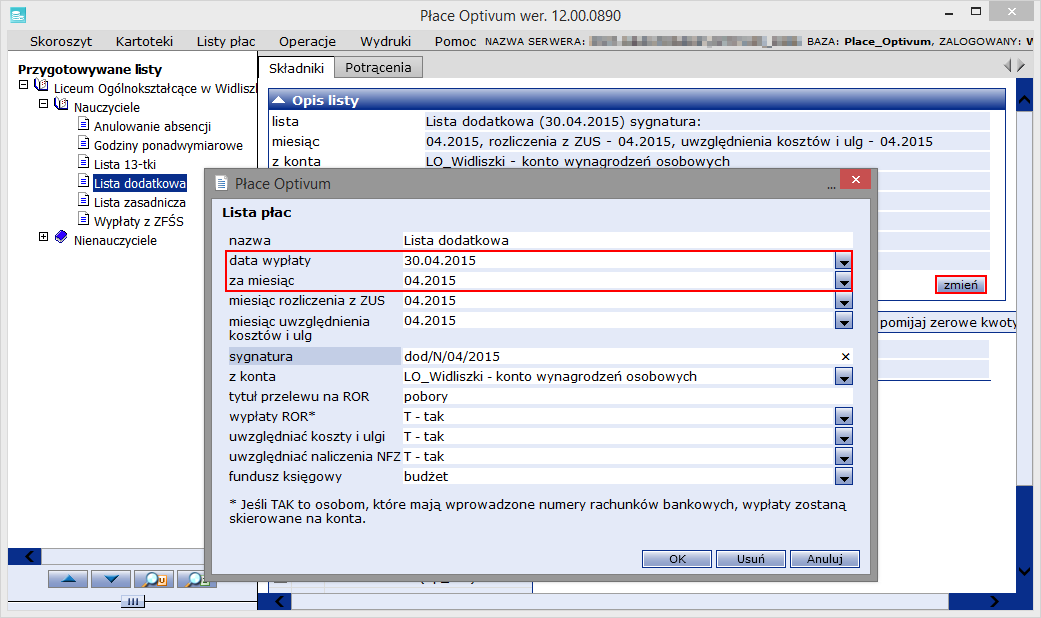The width and height of the screenshot is (1041, 618).
Task: Click the zmień button
Action: coord(961,285)
